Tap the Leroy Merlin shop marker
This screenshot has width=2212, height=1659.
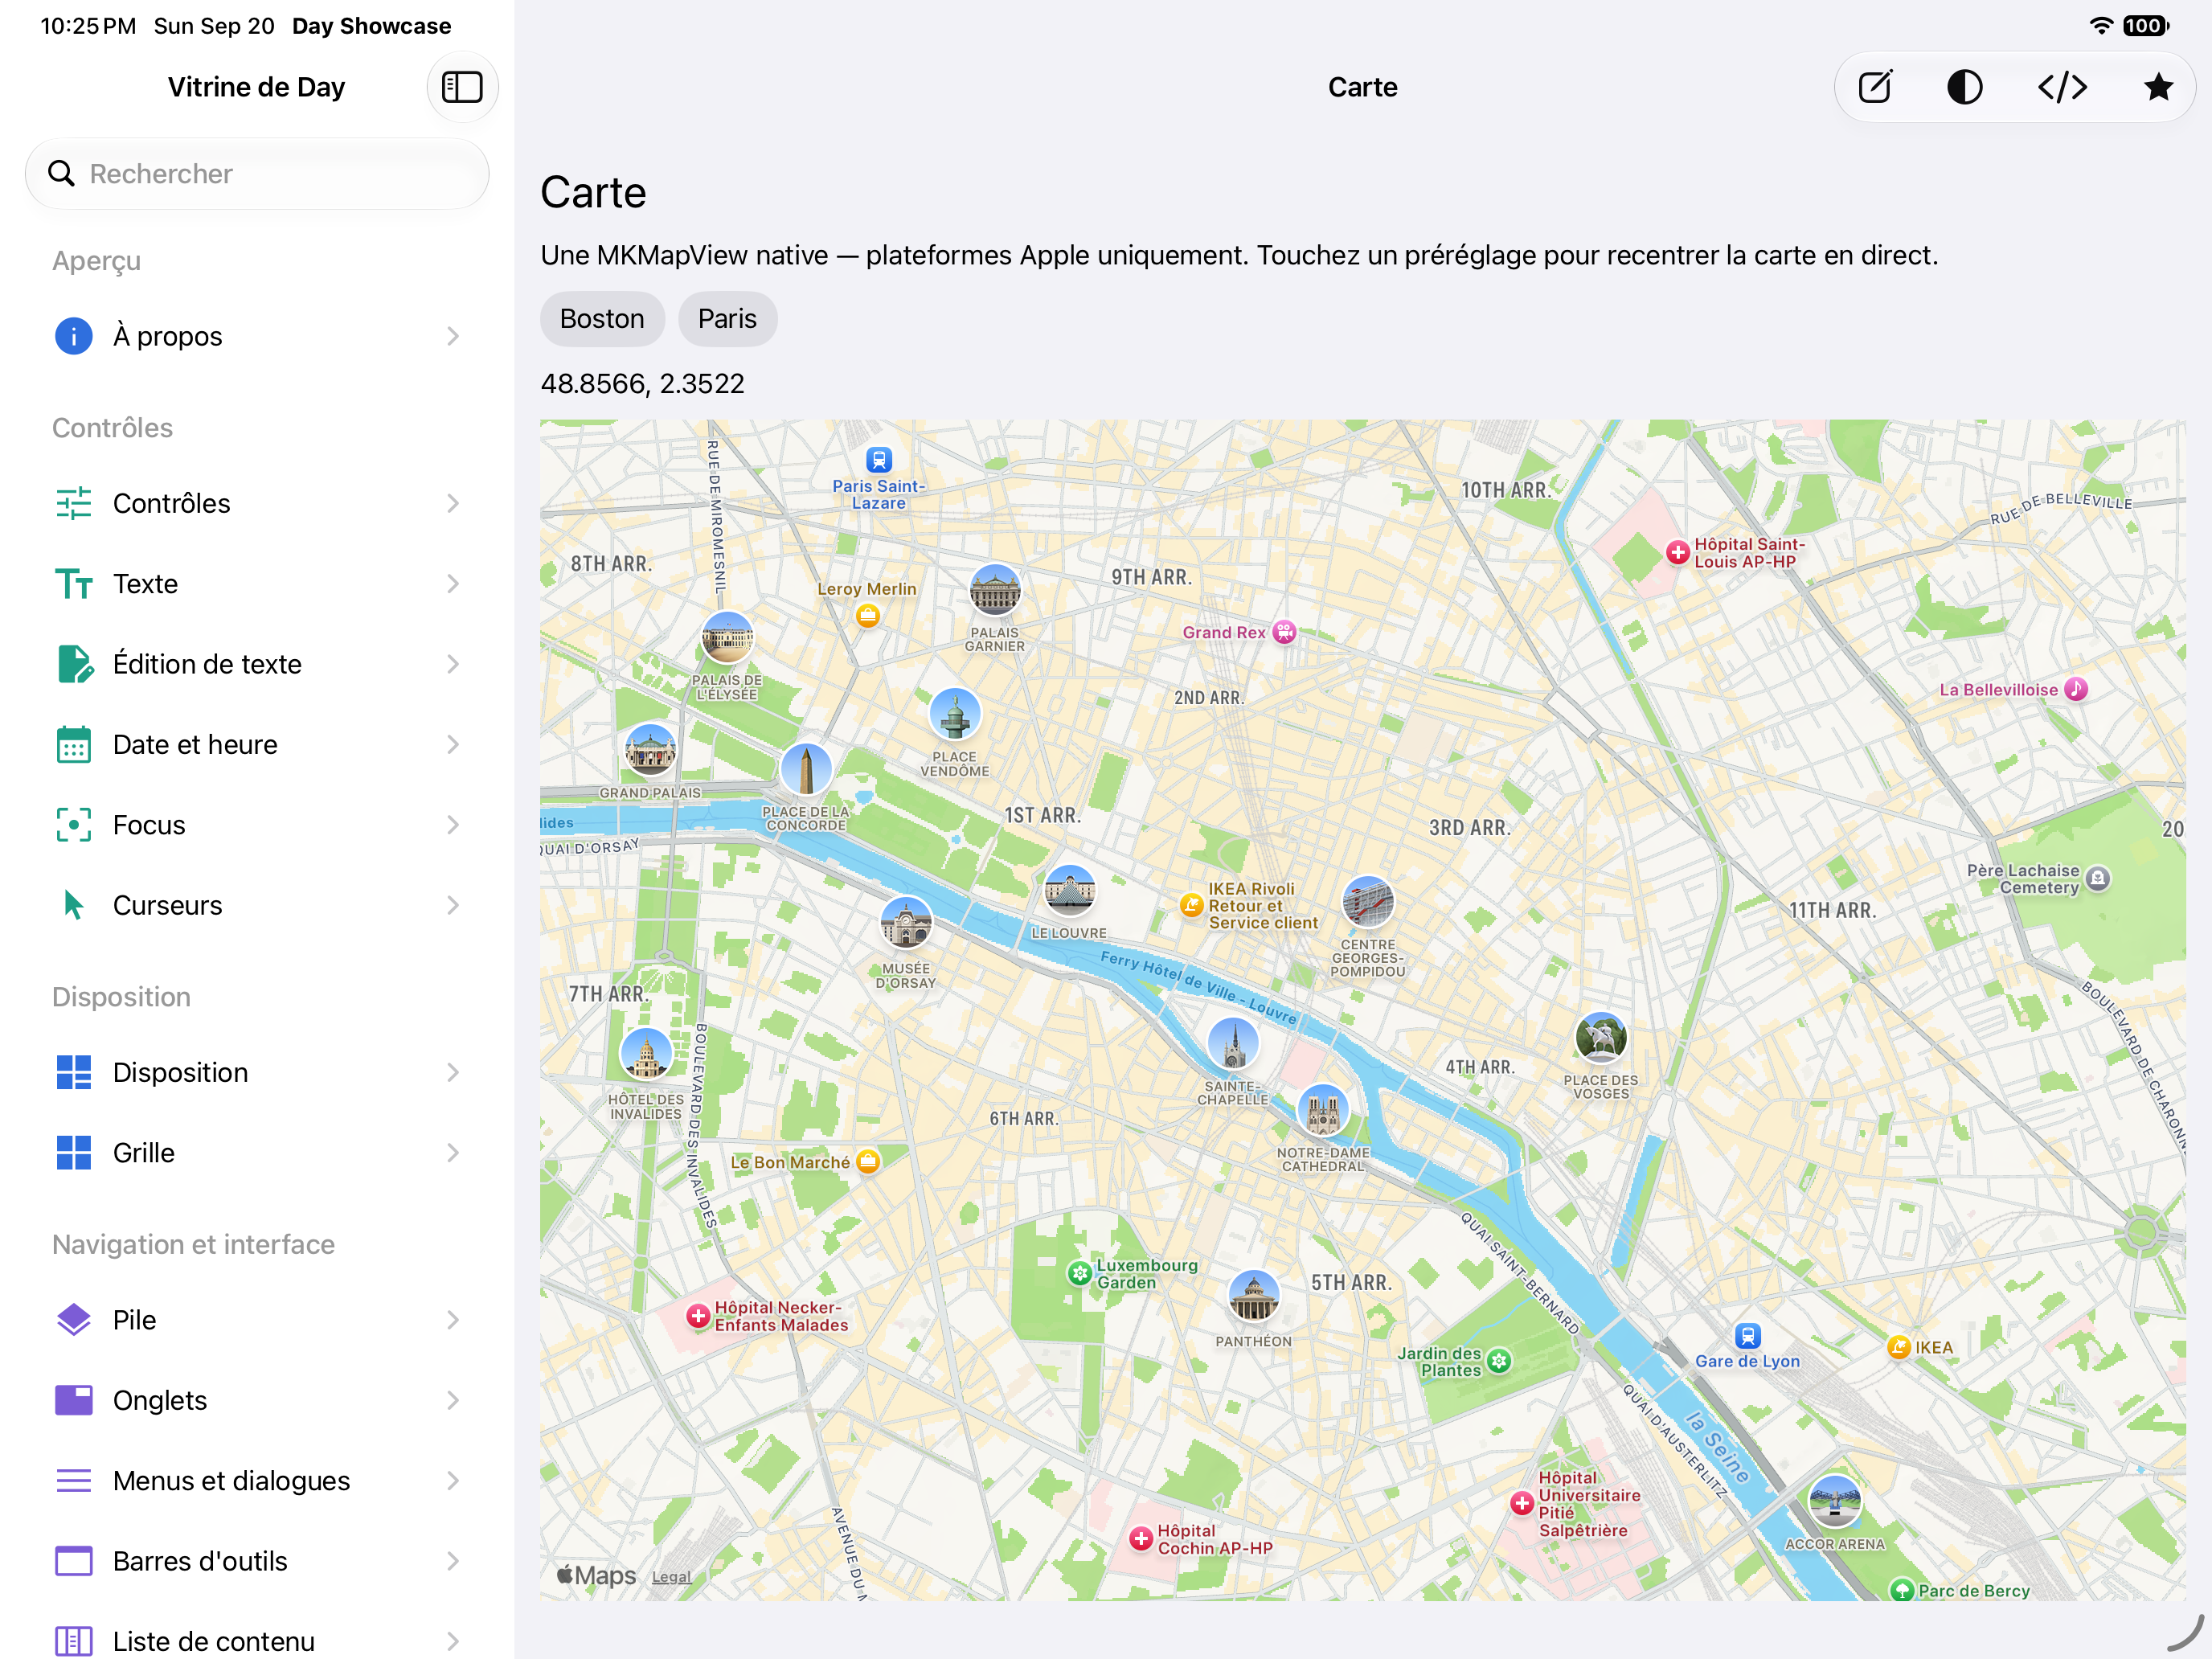click(x=868, y=615)
